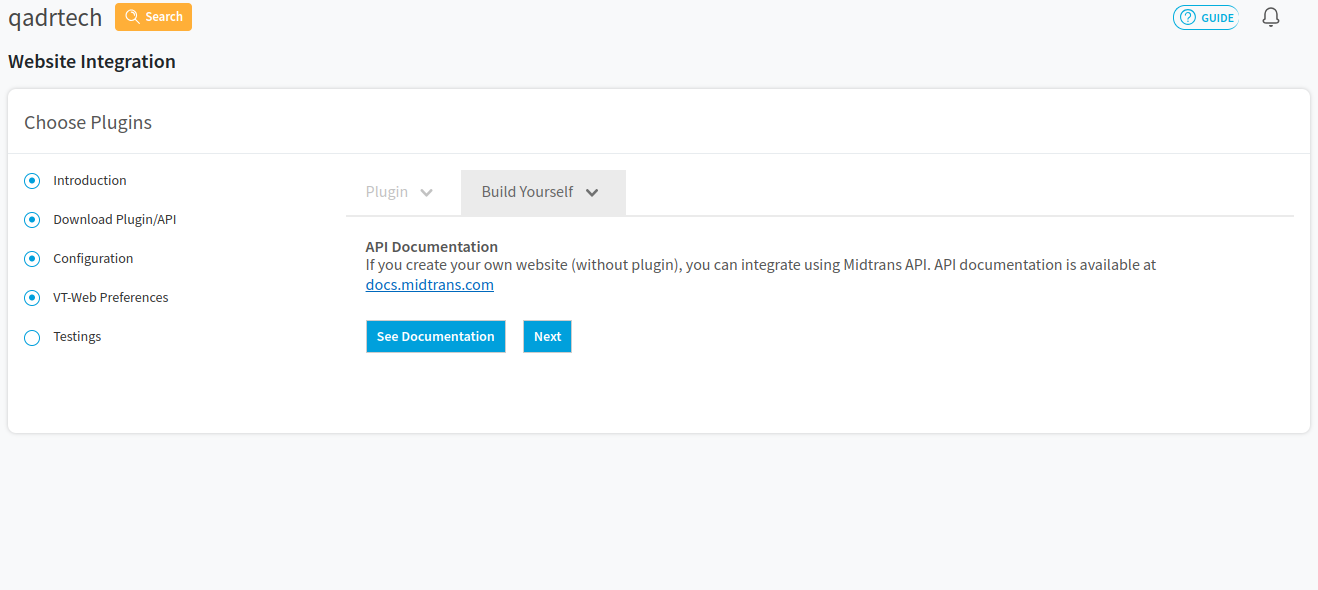Click the Testings step label
The width and height of the screenshot is (1318, 590).
(77, 337)
